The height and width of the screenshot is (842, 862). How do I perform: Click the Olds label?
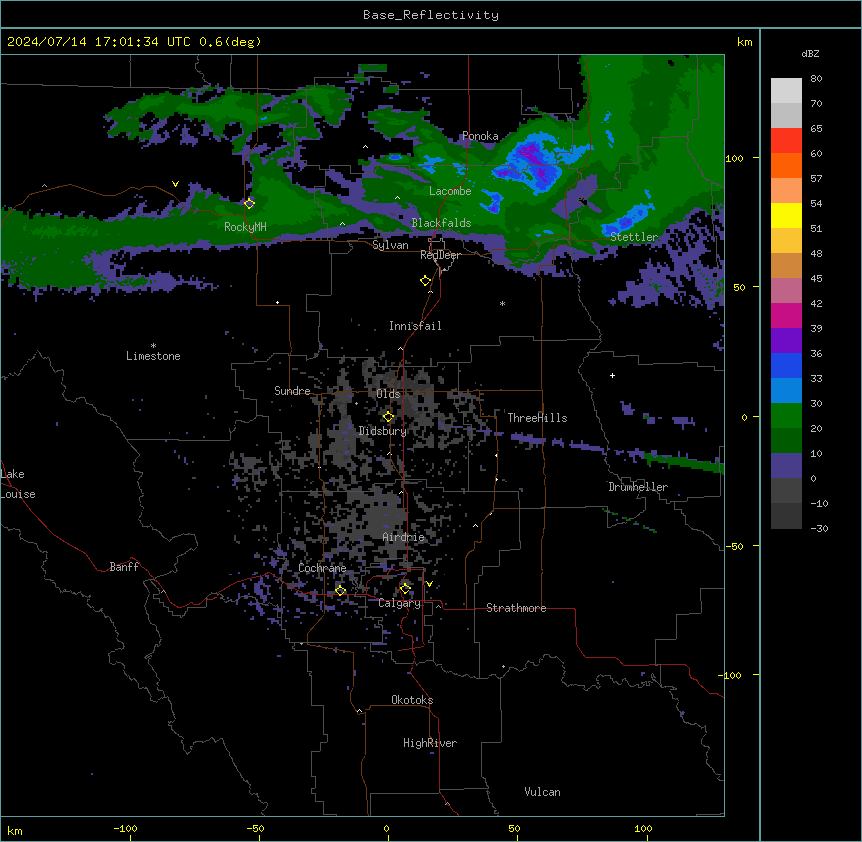(x=388, y=394)
